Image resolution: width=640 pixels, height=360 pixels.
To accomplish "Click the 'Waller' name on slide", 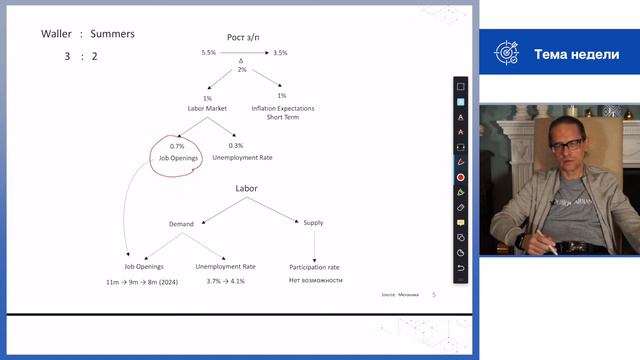I will tap(56, 34).
